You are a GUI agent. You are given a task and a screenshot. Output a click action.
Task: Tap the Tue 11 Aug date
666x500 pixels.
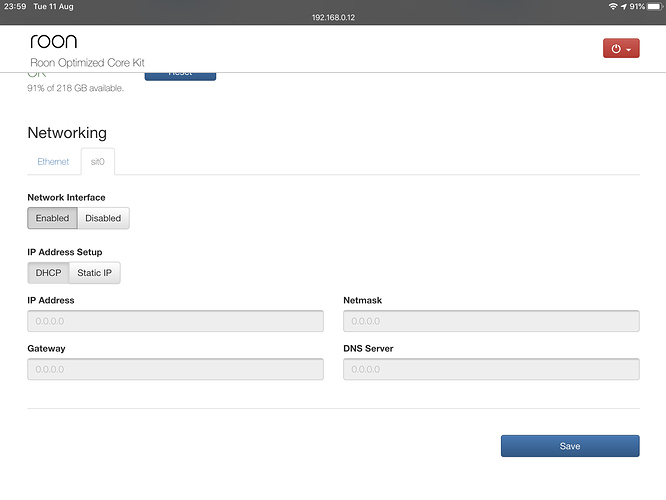(53, 6)
